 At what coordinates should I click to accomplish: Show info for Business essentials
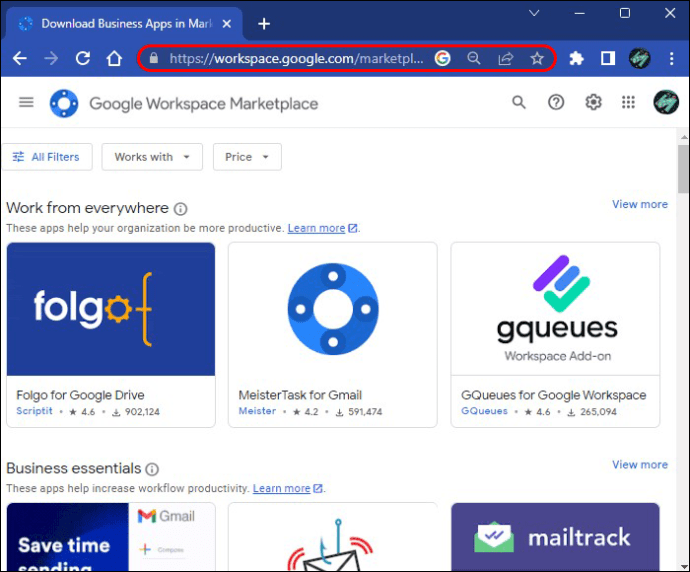[x=152, y=469]
